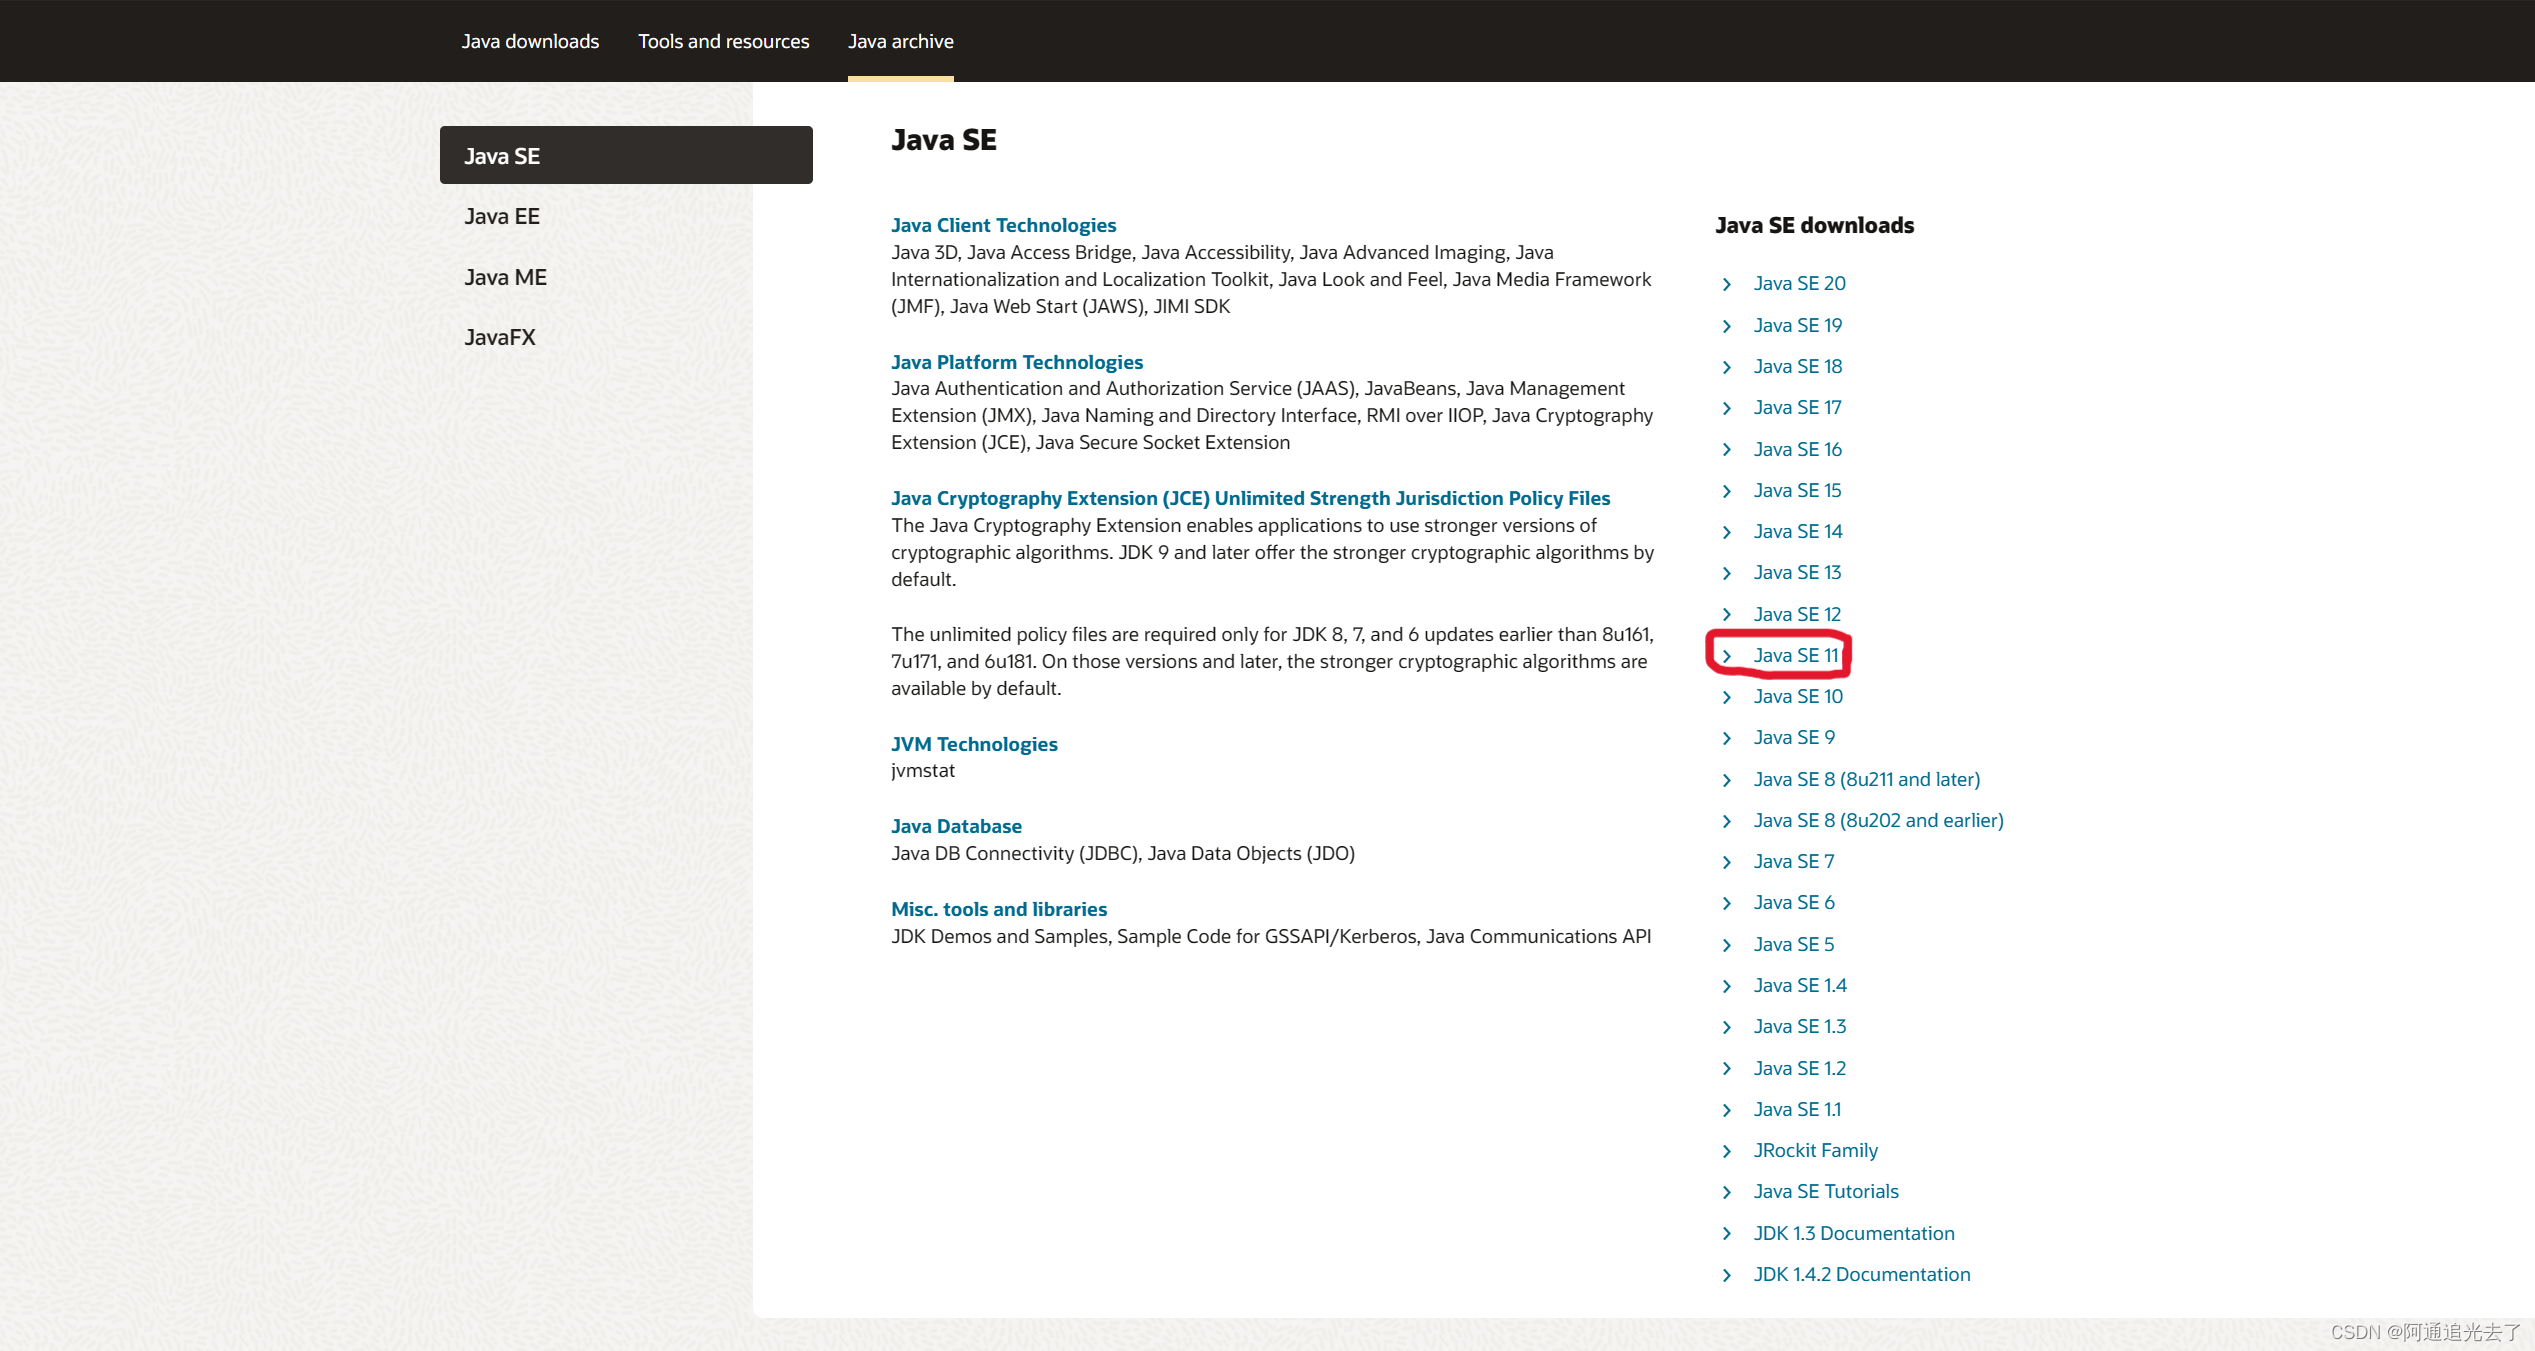Click the chevron beside Java SE 12
Image resolution: width=2535 pixels, height=1351 pixels.
1727,615
